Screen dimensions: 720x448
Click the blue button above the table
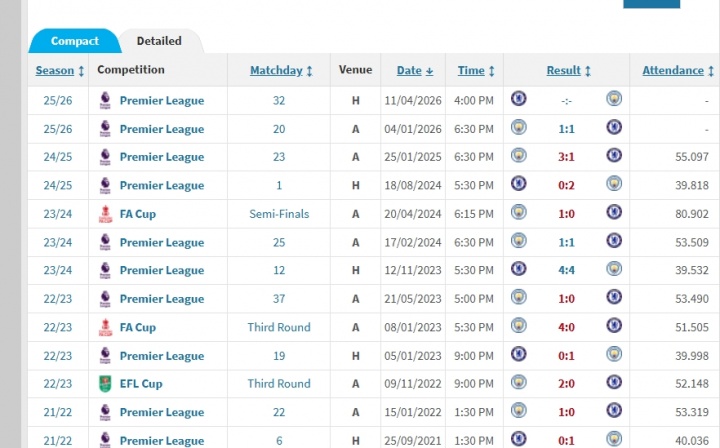[x=651, y=4]
